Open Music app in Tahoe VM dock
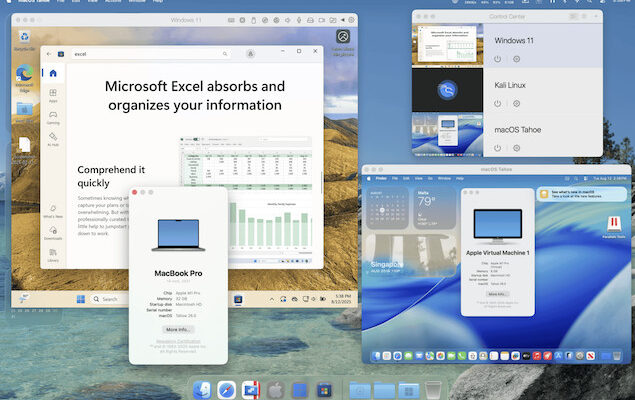 tap(537, 356)
